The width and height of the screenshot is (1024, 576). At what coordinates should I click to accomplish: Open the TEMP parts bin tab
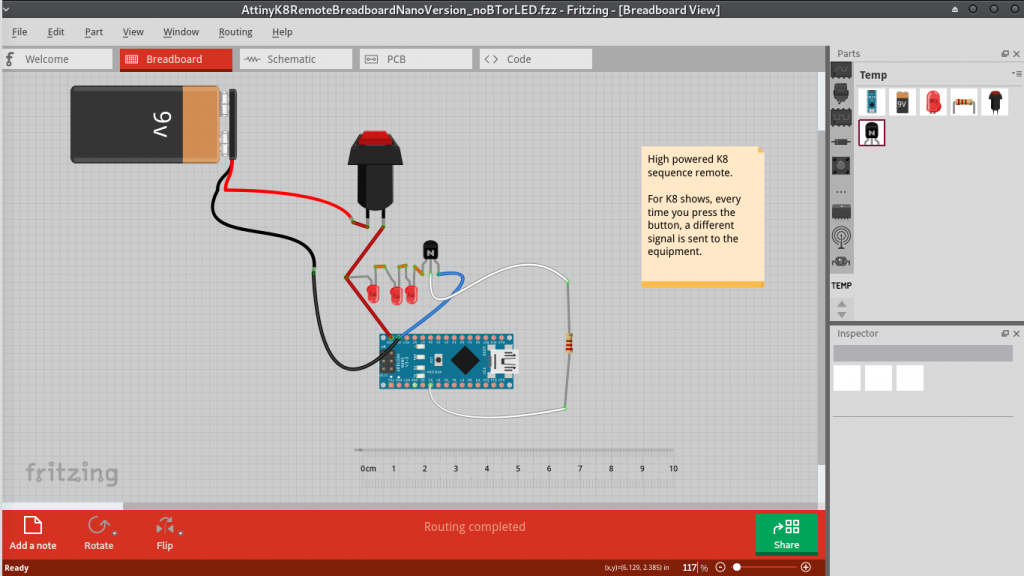pos(841,285)
